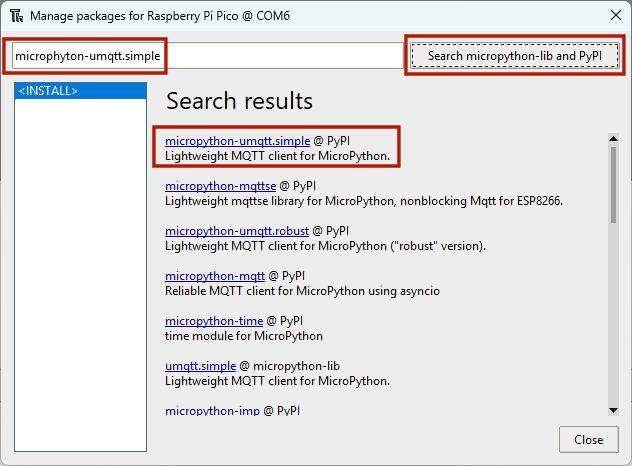Screen dimensions: 632x466
Task: Open micropython-umqtt.simple PyPI result link
Action: coord(237,141)
